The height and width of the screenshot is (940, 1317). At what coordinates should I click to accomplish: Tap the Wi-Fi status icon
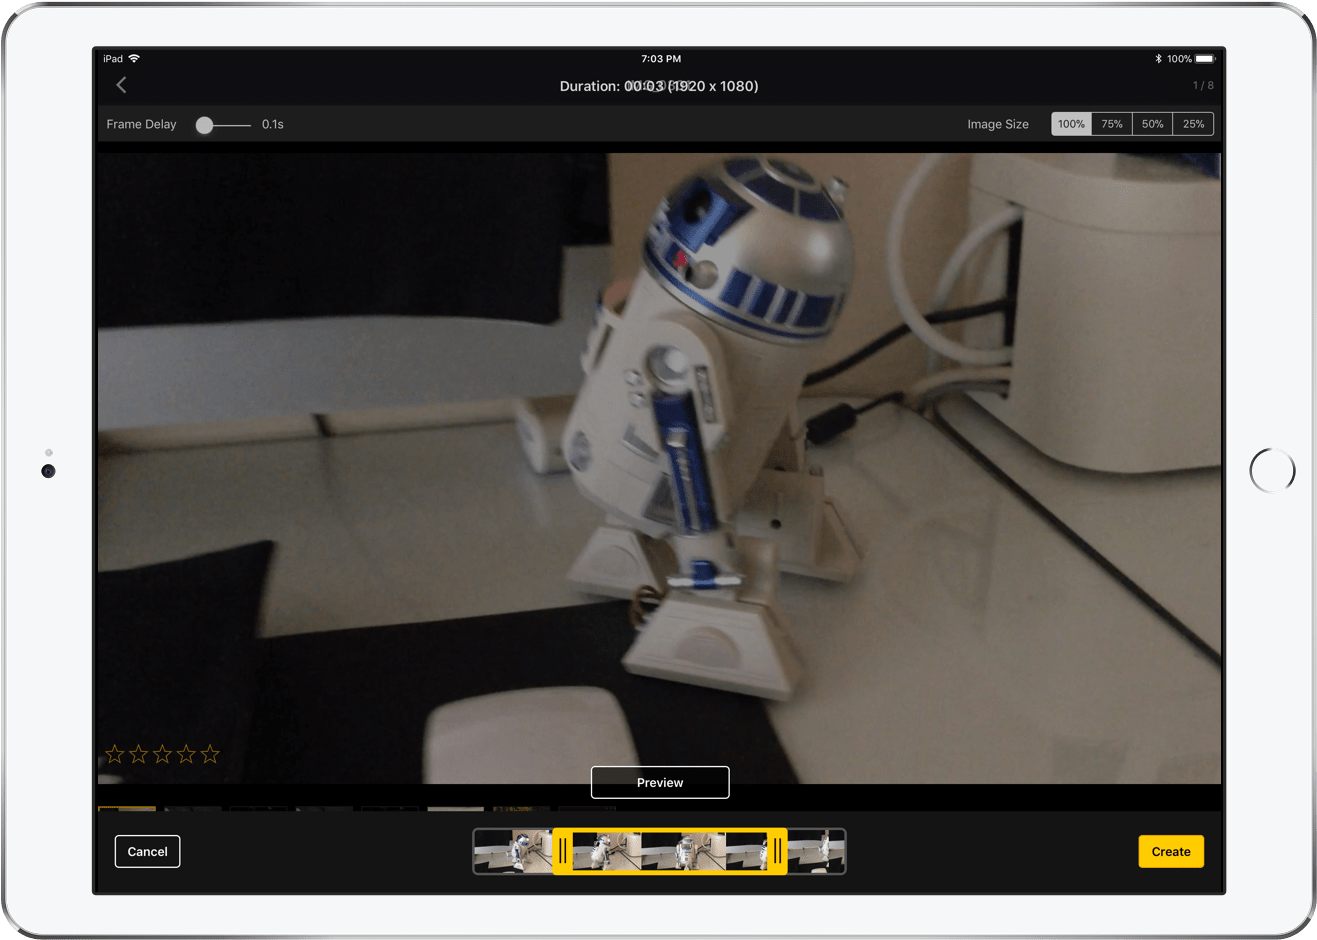(135, 59)
